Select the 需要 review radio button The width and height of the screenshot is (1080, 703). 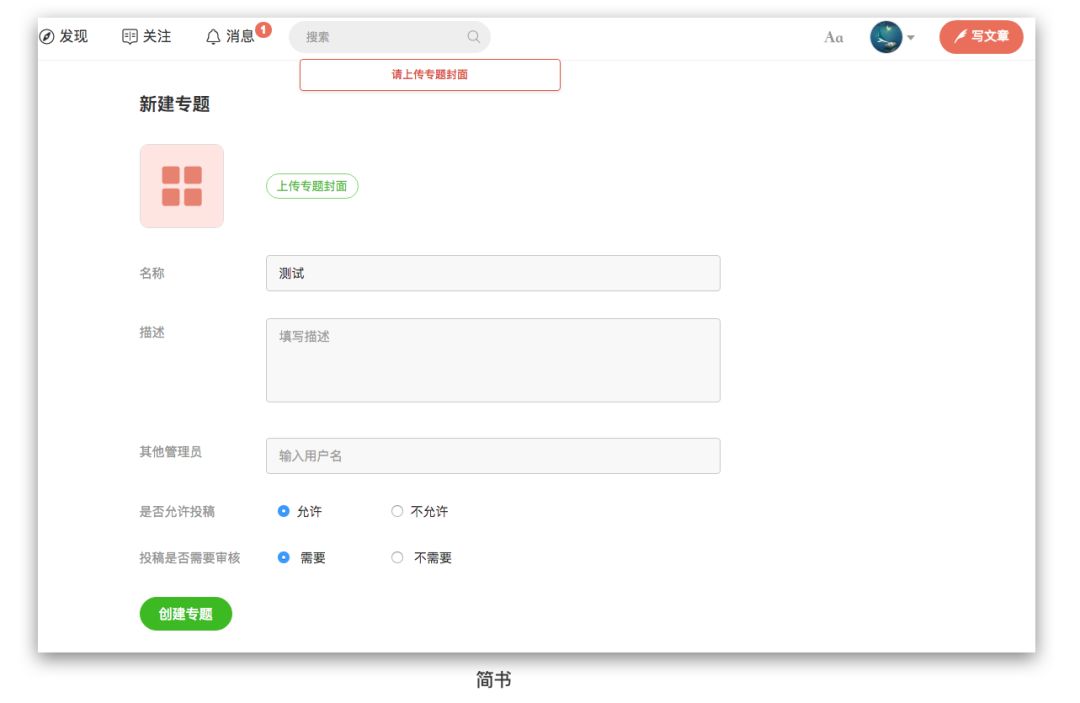[283, 557]
